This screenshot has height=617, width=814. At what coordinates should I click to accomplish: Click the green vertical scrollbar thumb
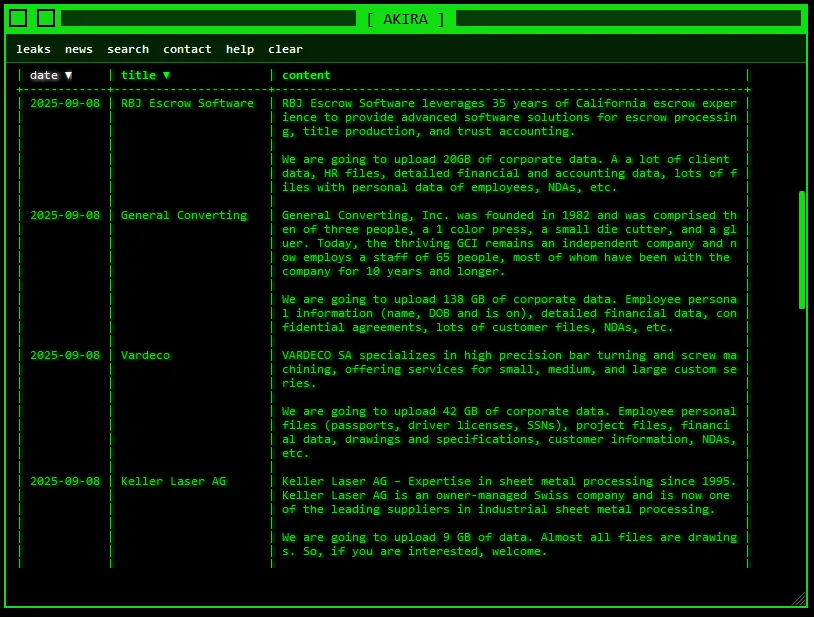point(801,250)
